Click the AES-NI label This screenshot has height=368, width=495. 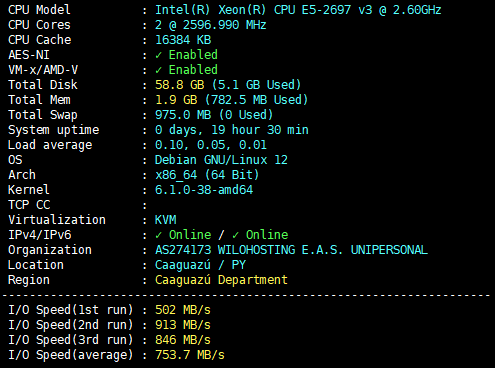click(29, 55)
